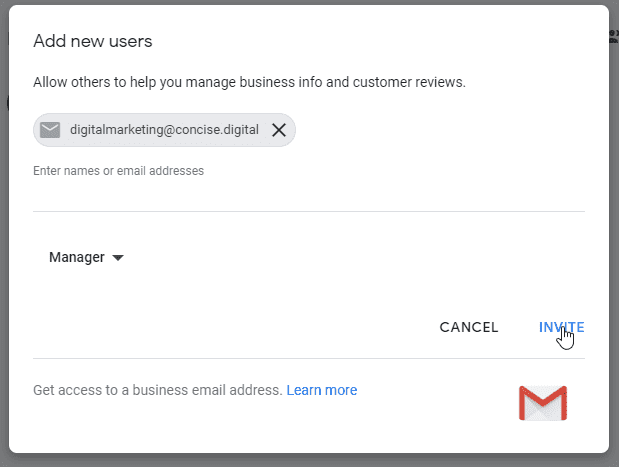
Task: Click the Allow others to help description text
Action: tap(249, 82)
